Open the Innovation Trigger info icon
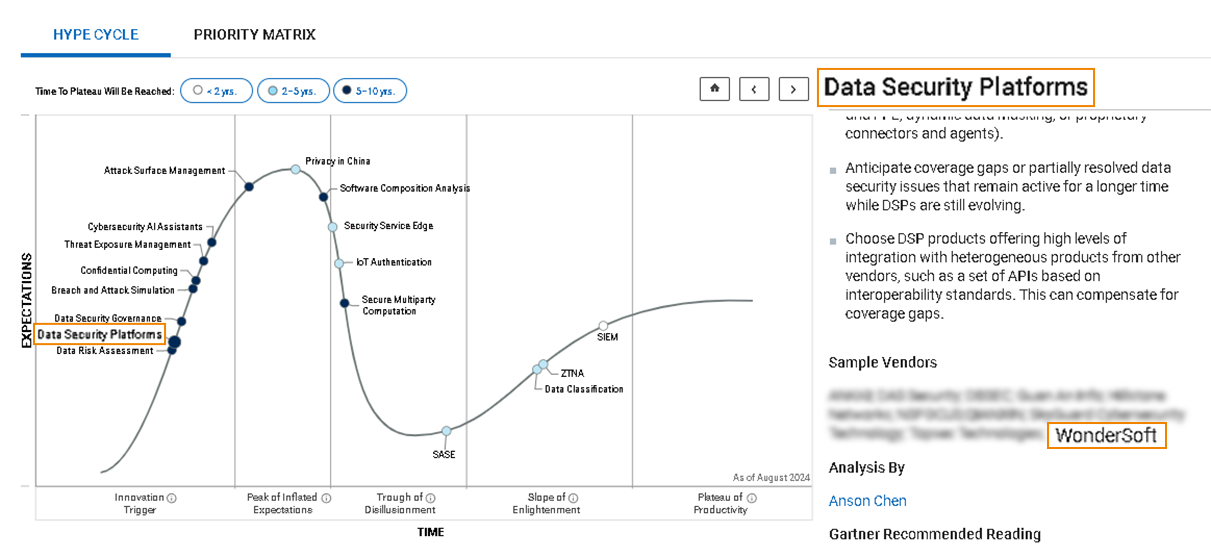The width and height of the screenshot is (1211, 558). pos(171,497)
